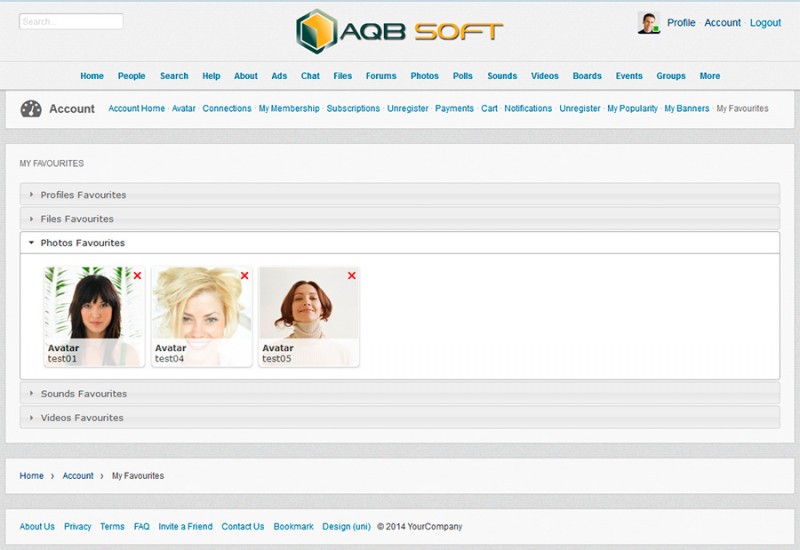This screenshot has height=550, width=800.
Task: Open Invite a Friend footer link
Action: pos(185,526)
